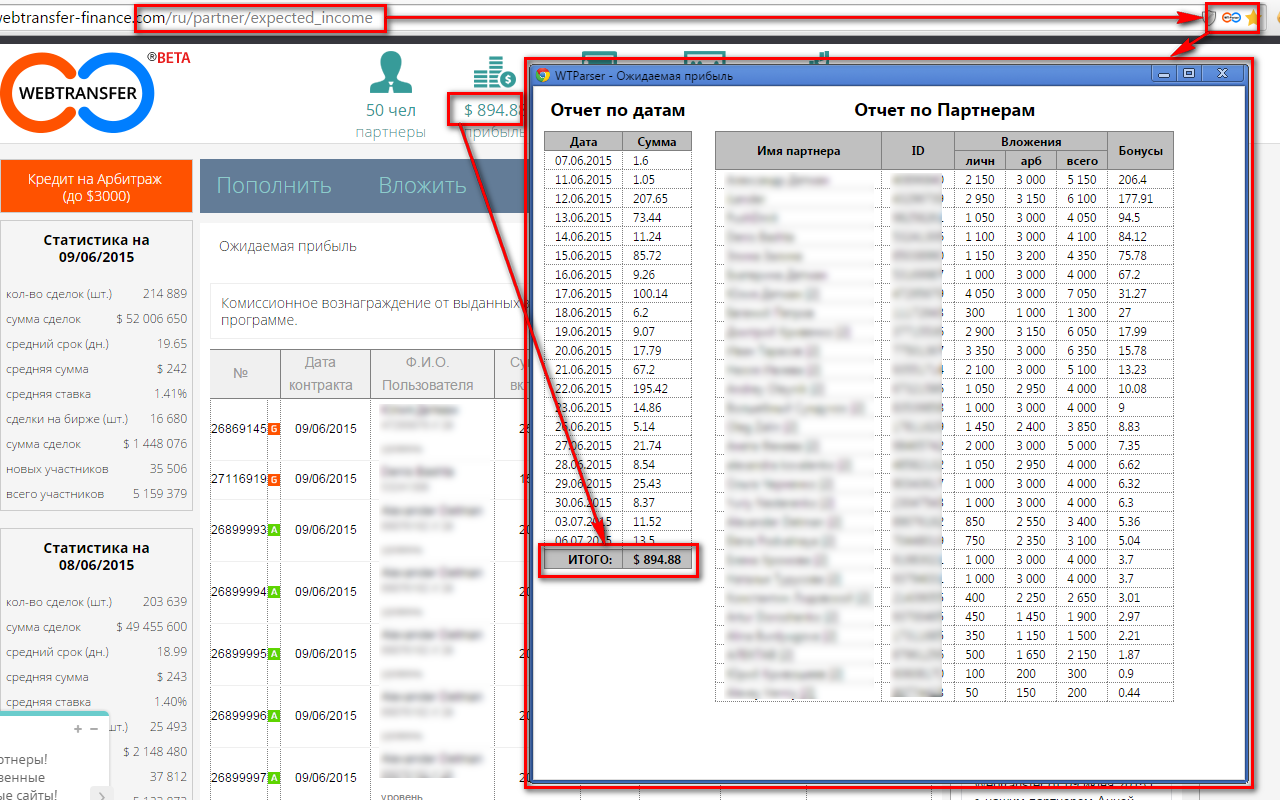Click the Бонусы column header
The image size is (1280, 800).
pos(1140,151)
